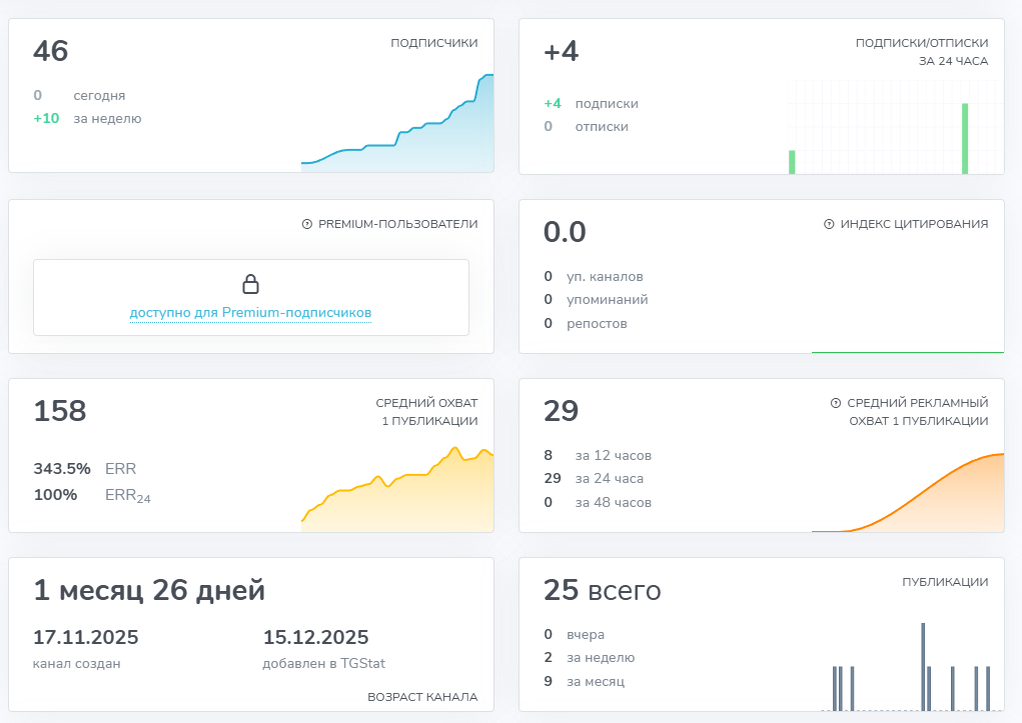Click the tall green subscriptions bar
The height and width of the screenshot is (723, 1022).
[965, 138]
